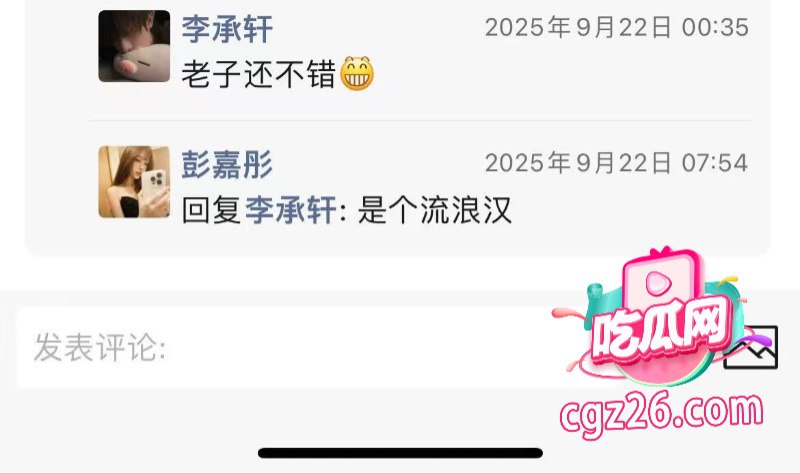
Task: Click the cgz26.com watermark text
Action: coord(661,414)
